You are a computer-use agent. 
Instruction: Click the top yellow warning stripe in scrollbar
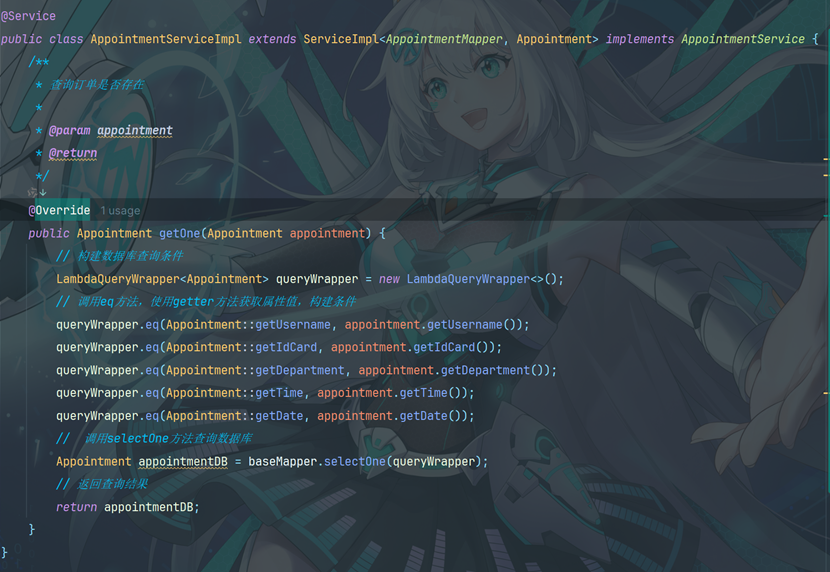[826, 159]
